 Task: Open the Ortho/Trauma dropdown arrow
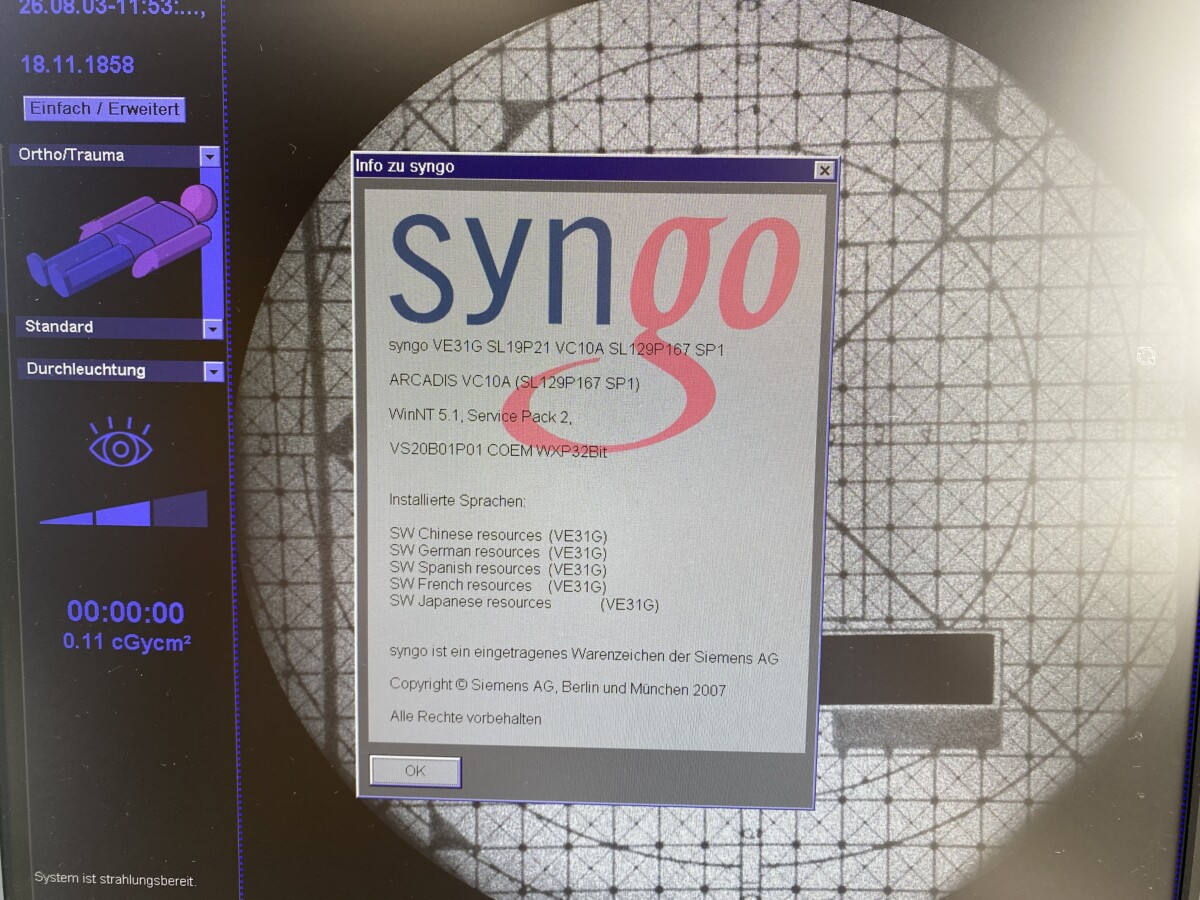(x=209, y=156)
